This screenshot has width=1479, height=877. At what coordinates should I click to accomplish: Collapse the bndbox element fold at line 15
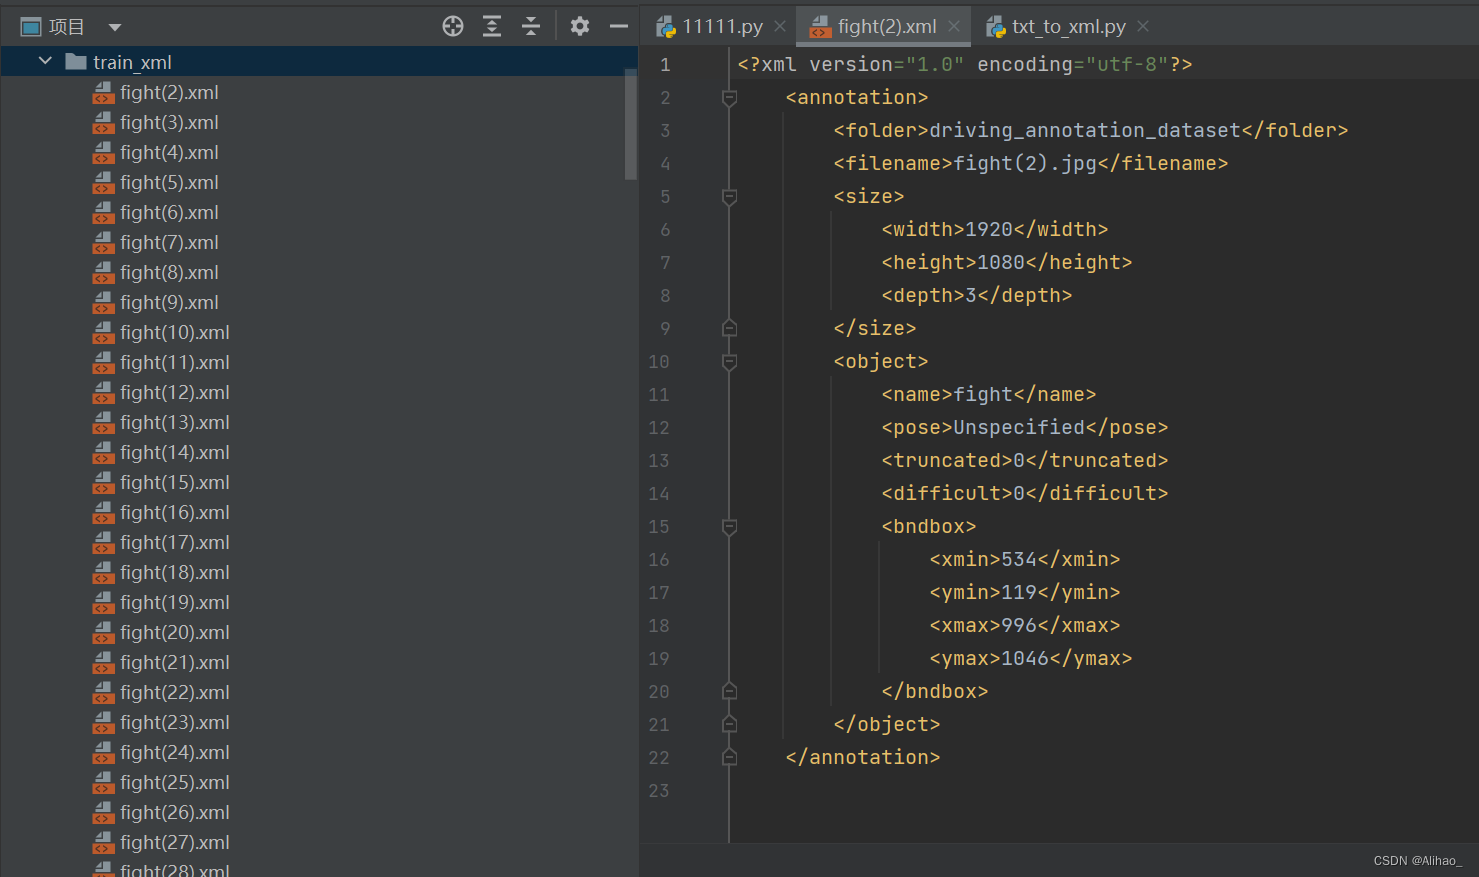pyautogui.click(x=728, y=526)
